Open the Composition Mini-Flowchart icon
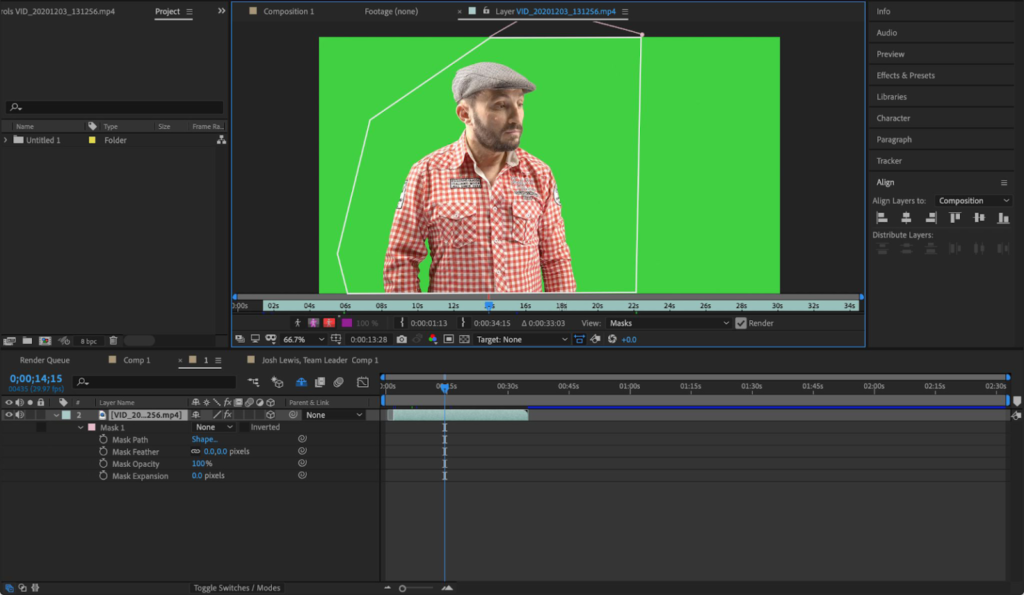 tap(255, 382)
